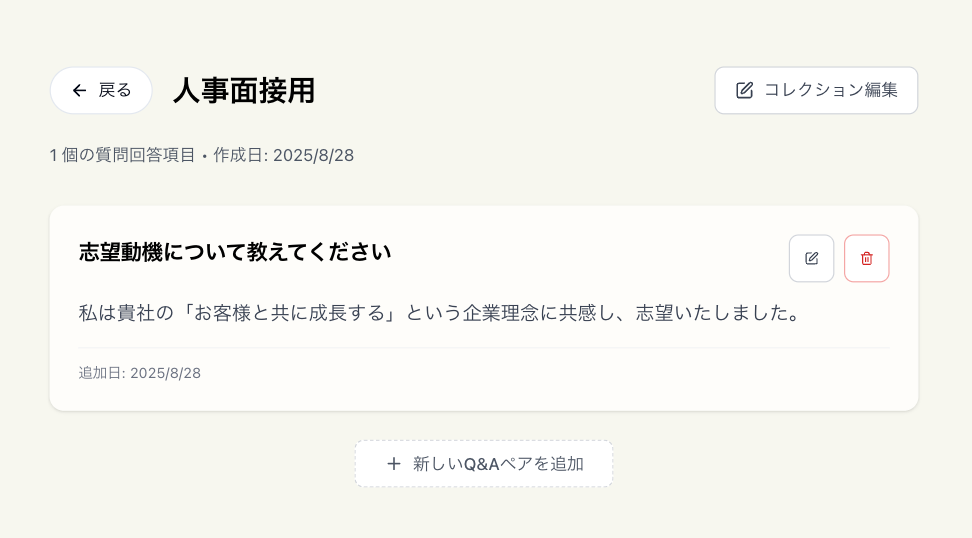Open コレクション編集 via its text label
The image size is (972, 538).
click(x=830, y=90)
